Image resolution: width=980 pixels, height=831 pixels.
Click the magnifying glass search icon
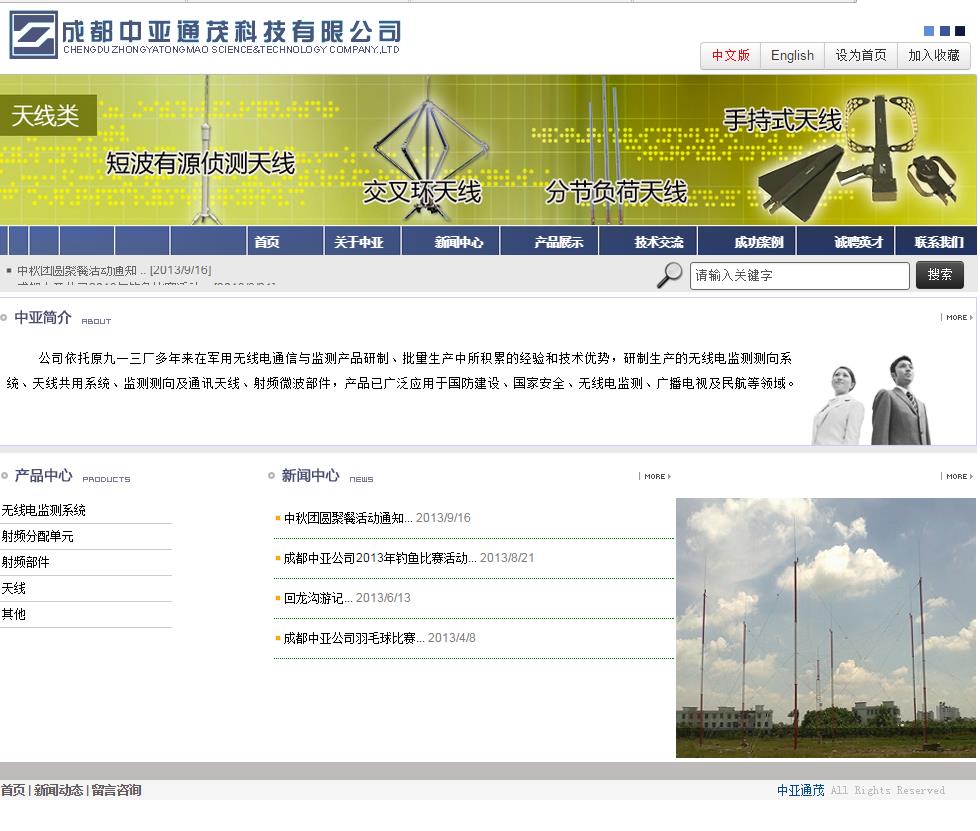[669, 275]
